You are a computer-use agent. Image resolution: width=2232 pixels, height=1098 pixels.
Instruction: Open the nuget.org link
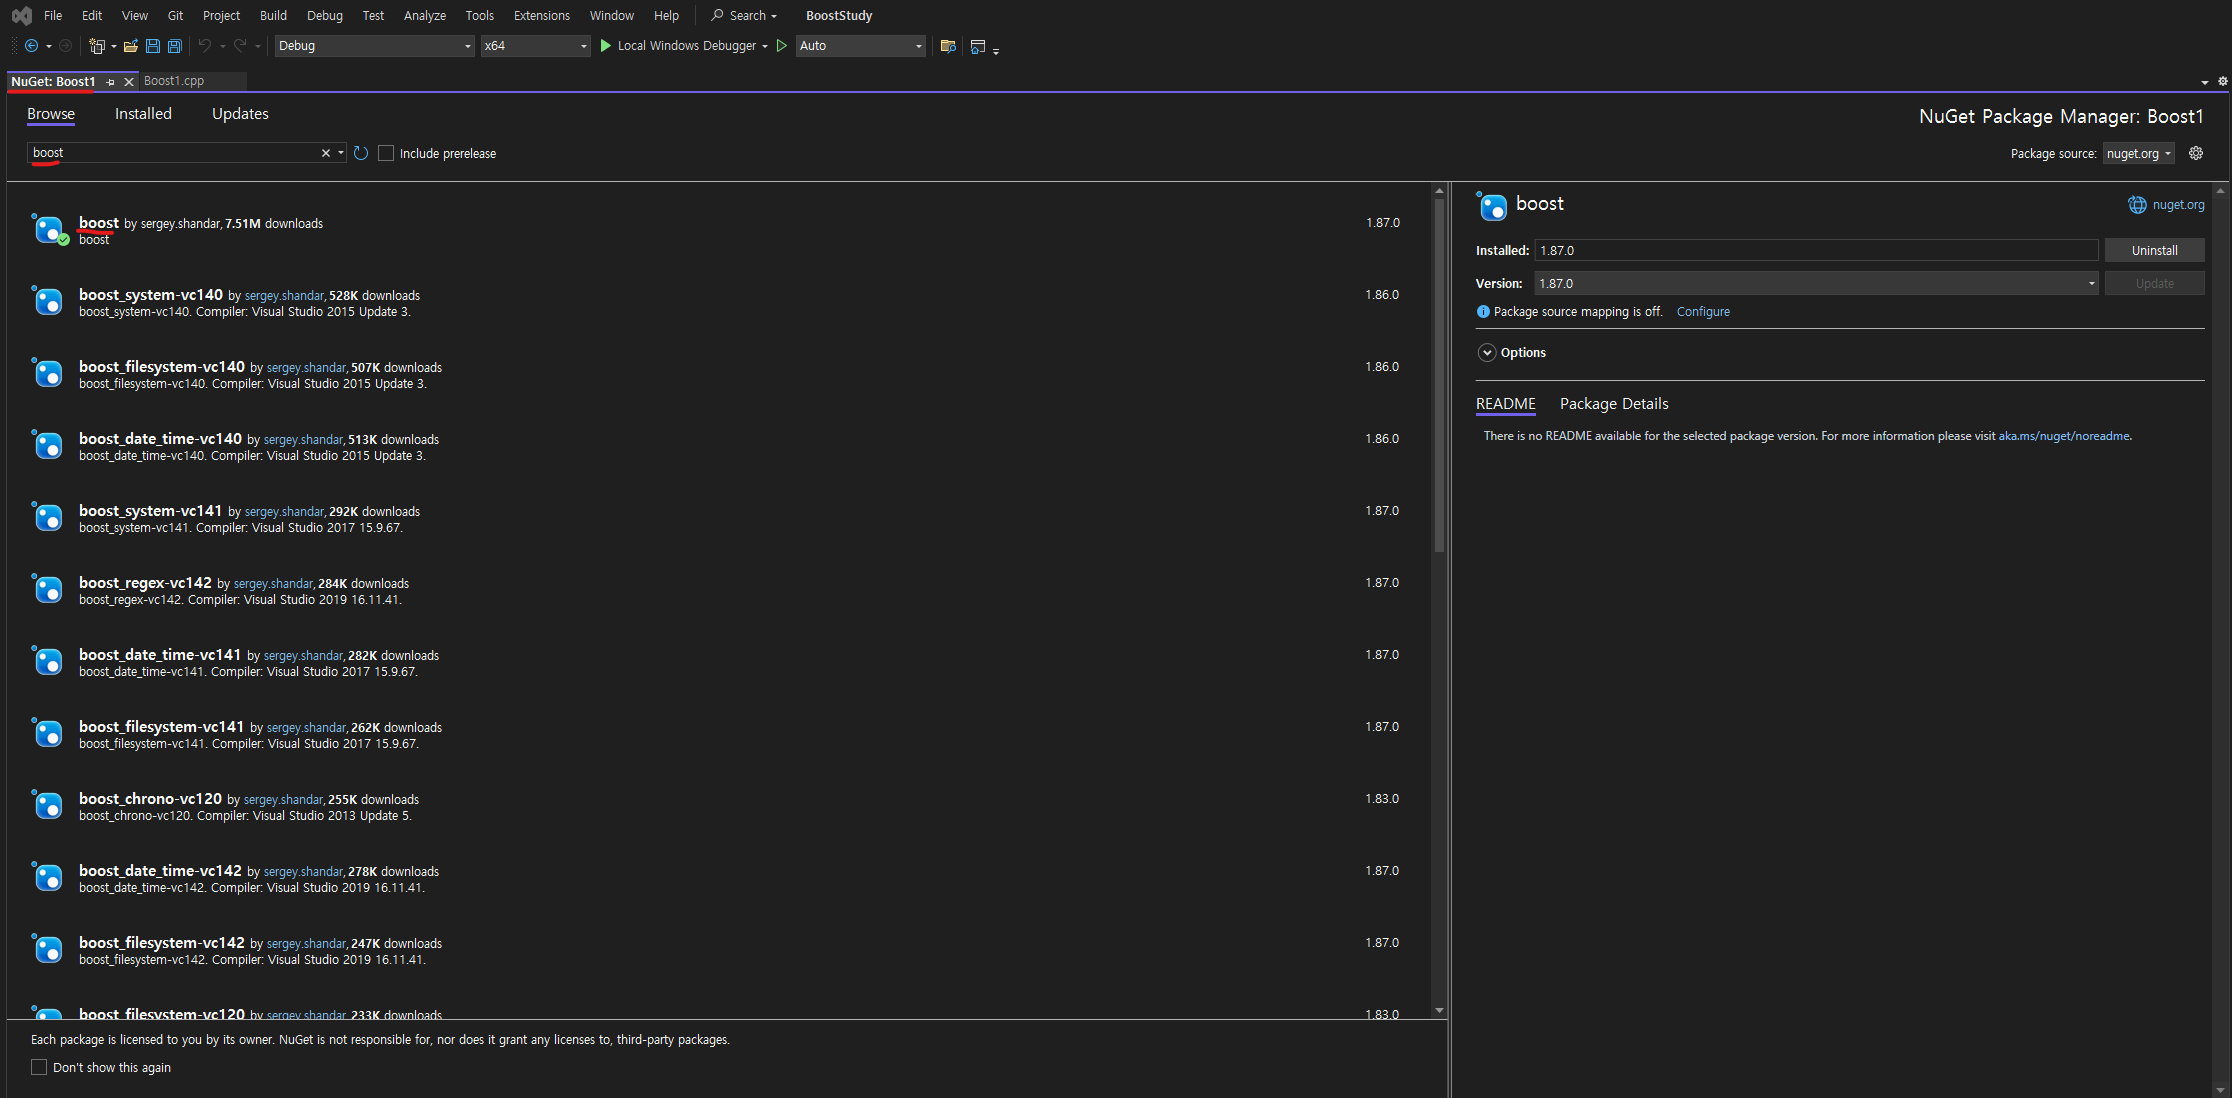click(x=2178, y=205)
